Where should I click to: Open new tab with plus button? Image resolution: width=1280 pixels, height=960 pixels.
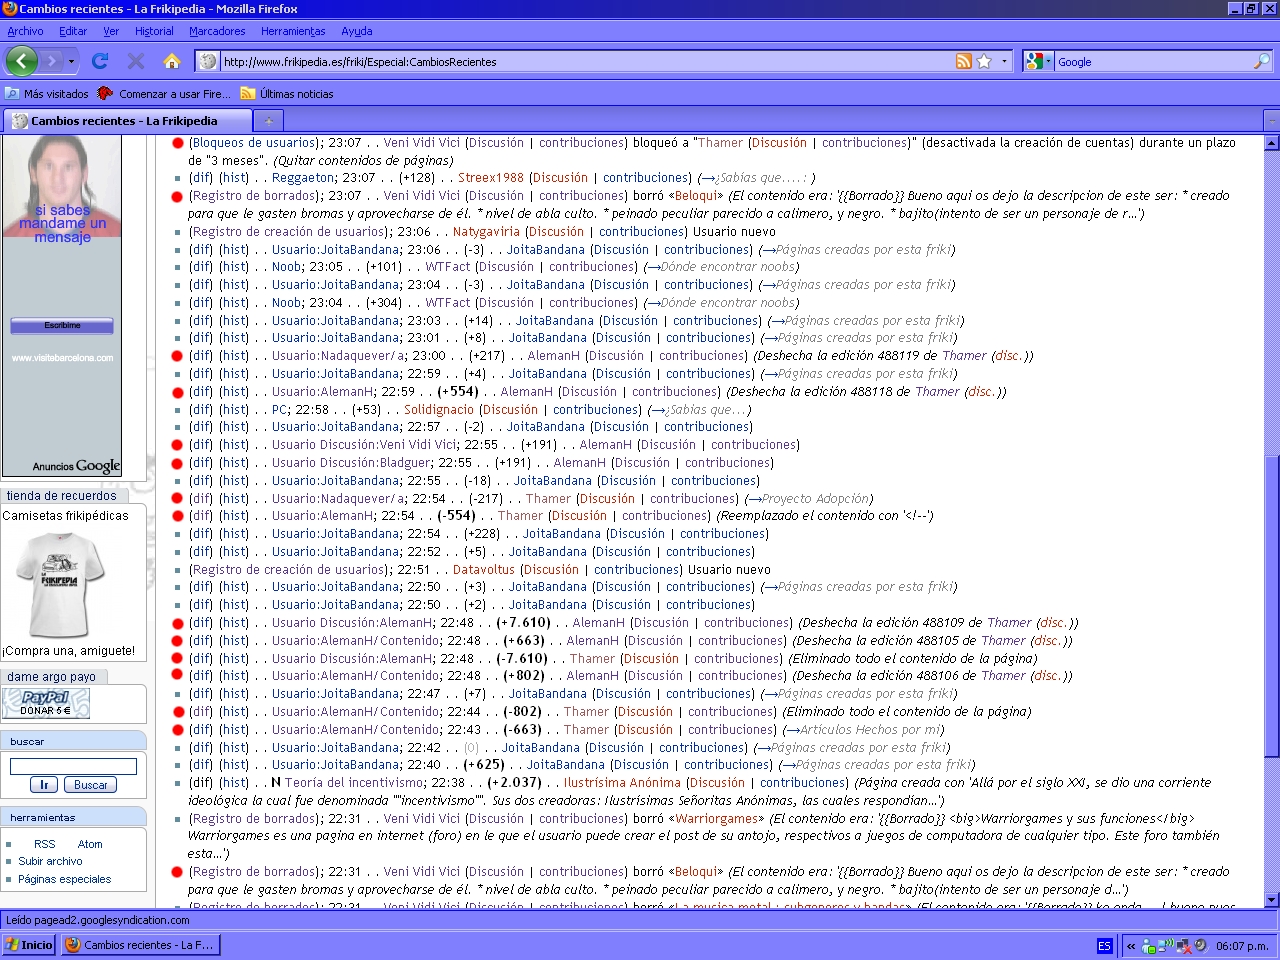click(x=267, y=121)
